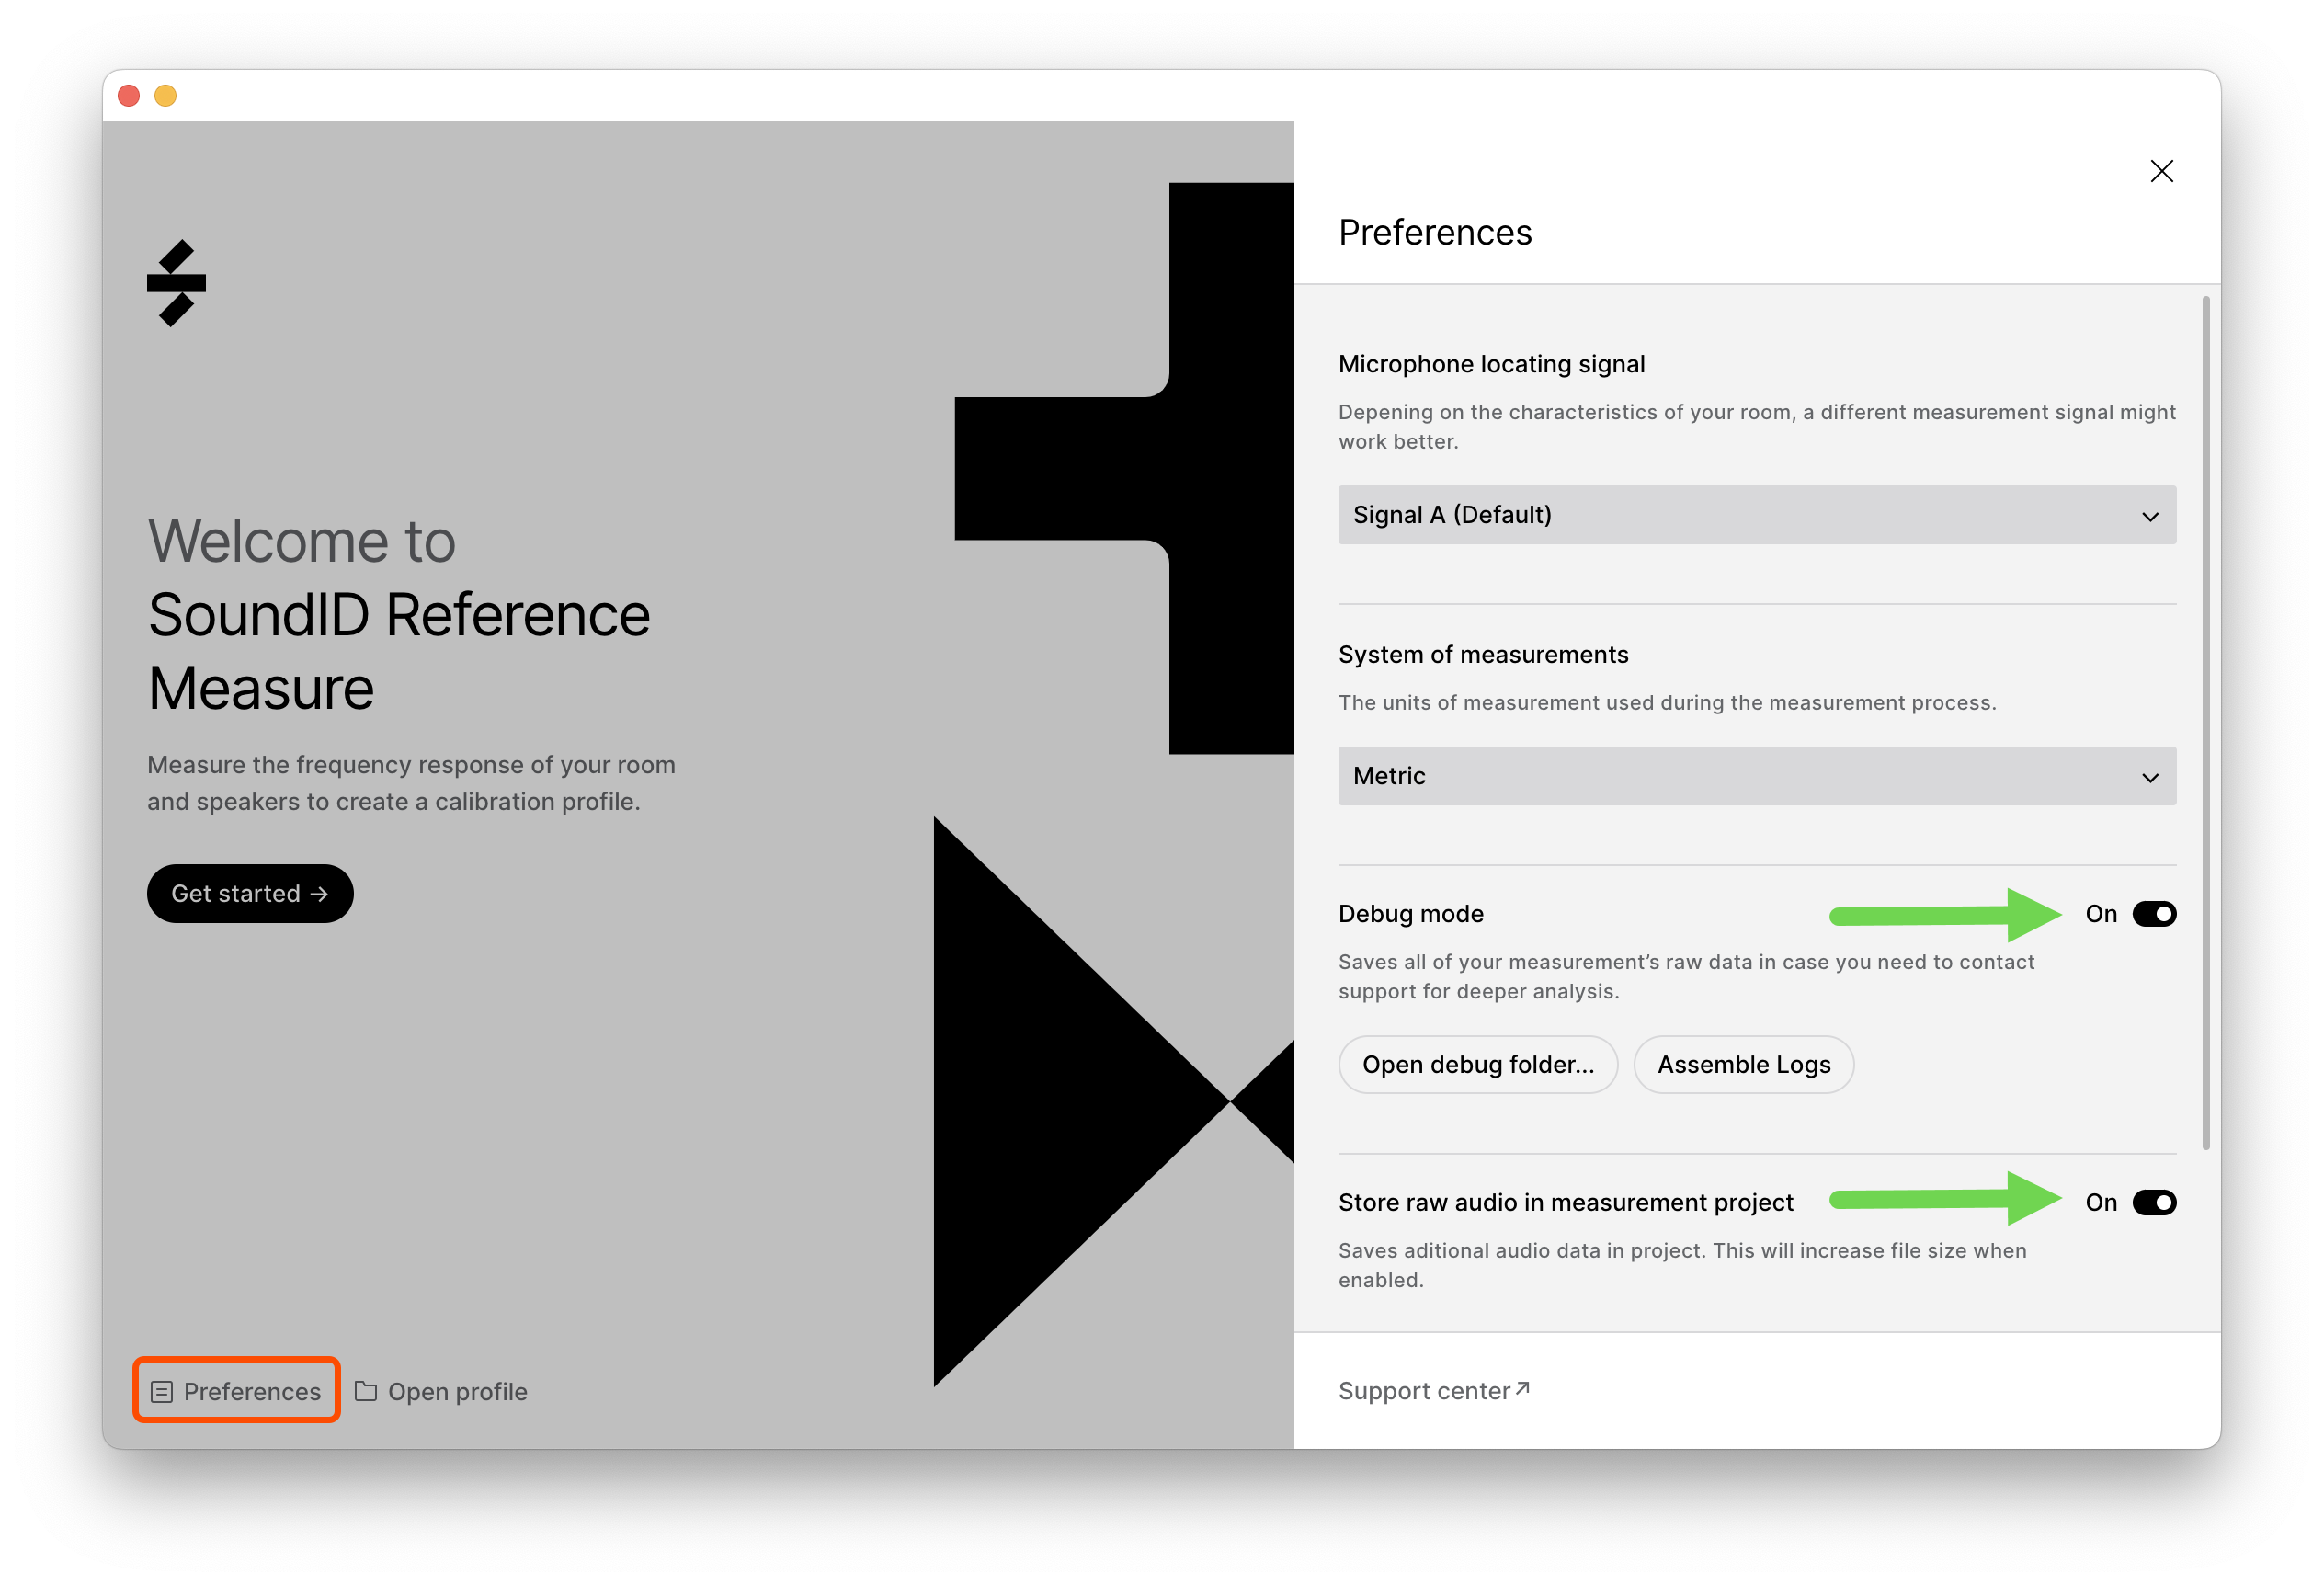Click the external arrow icon by Support center
The width and height of the screenshot is (2324, 1585).
click(x=1523, y=1388)
